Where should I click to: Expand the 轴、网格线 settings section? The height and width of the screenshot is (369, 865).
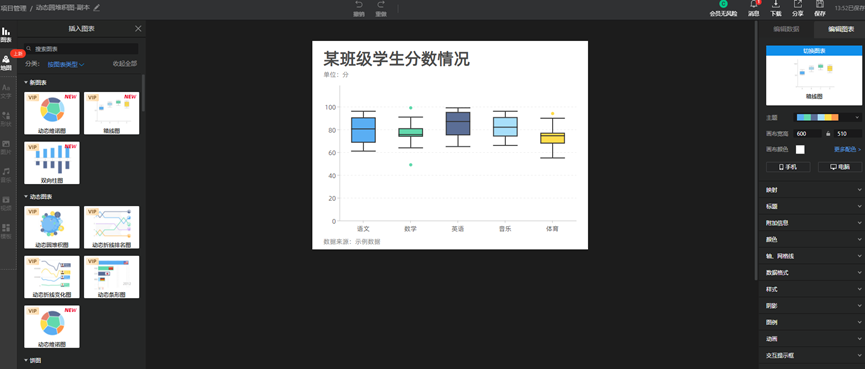812,256
